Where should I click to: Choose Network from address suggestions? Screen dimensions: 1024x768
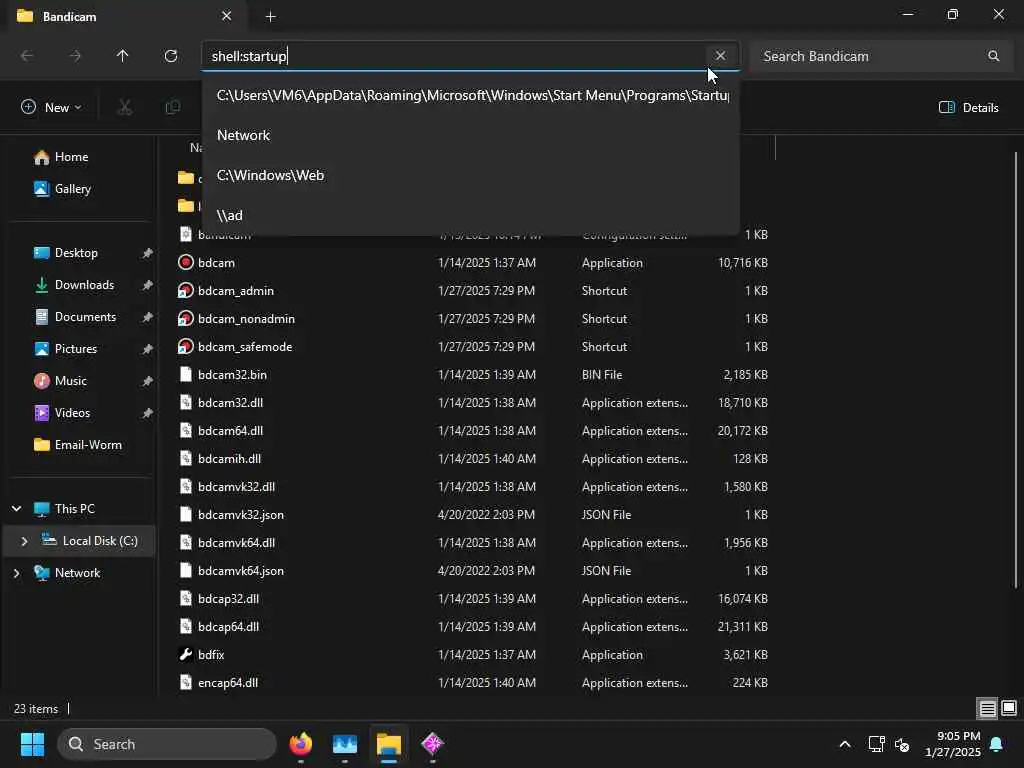tap(471, 135)
